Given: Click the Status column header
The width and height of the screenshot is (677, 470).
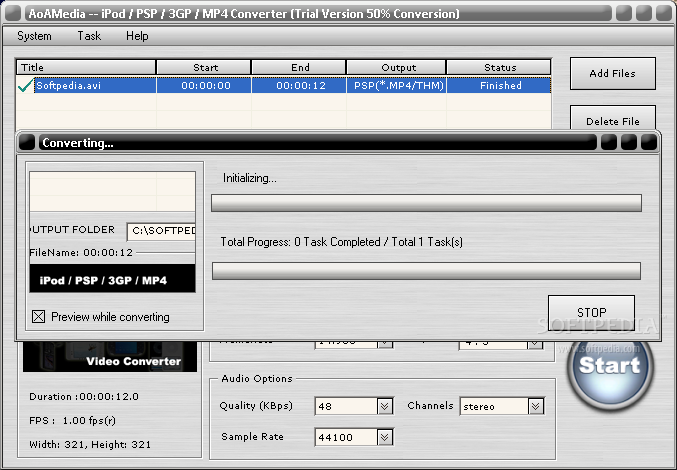Looking at the screenshot, I should [499, 67].
